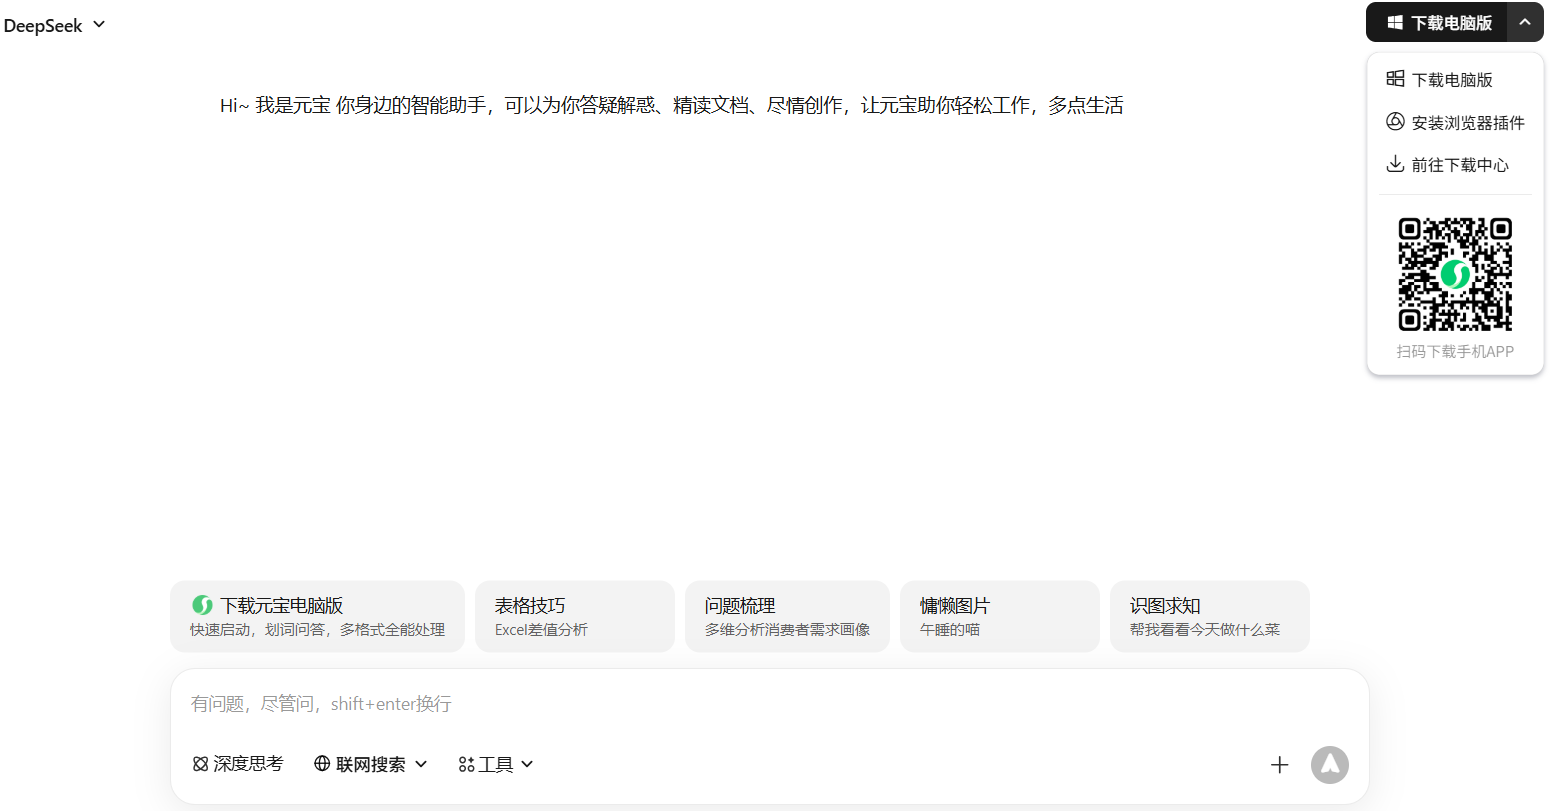Click the plus icon to attach files
Viewport: 1557px width, 811px height.
pos(1280,764)
